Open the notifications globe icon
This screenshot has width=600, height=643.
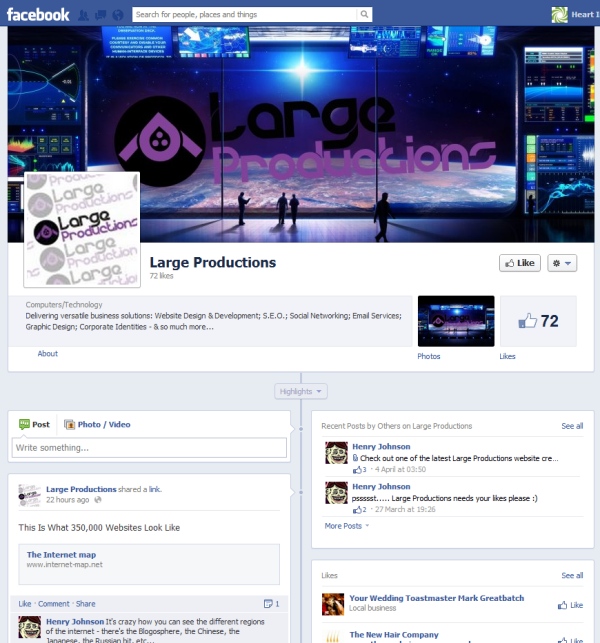point(118,15)
